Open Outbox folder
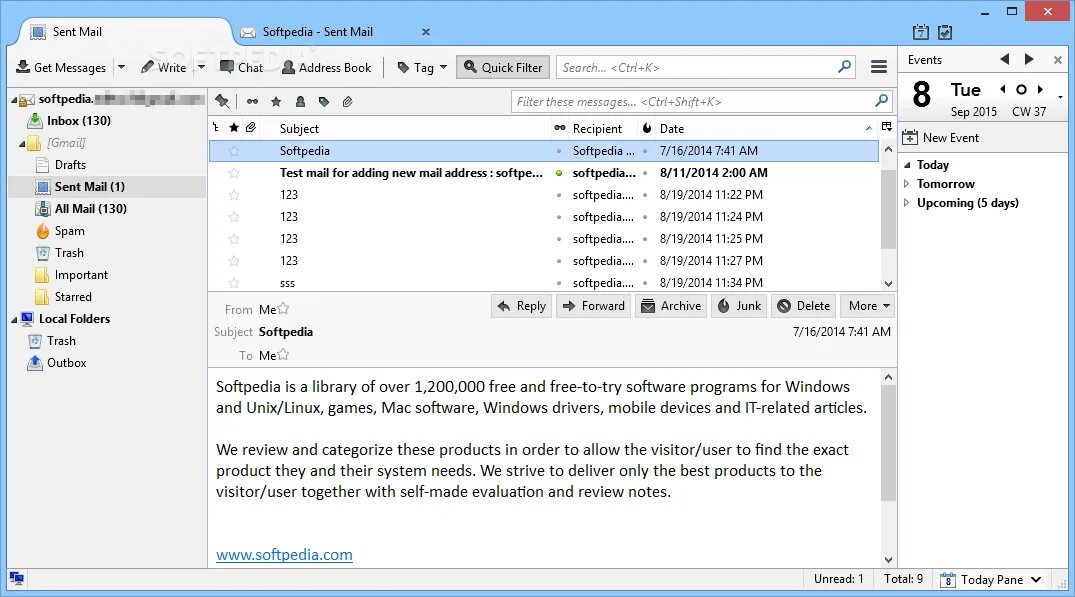The width and height of the screenshot is (1075, 597). coord(67,363)
